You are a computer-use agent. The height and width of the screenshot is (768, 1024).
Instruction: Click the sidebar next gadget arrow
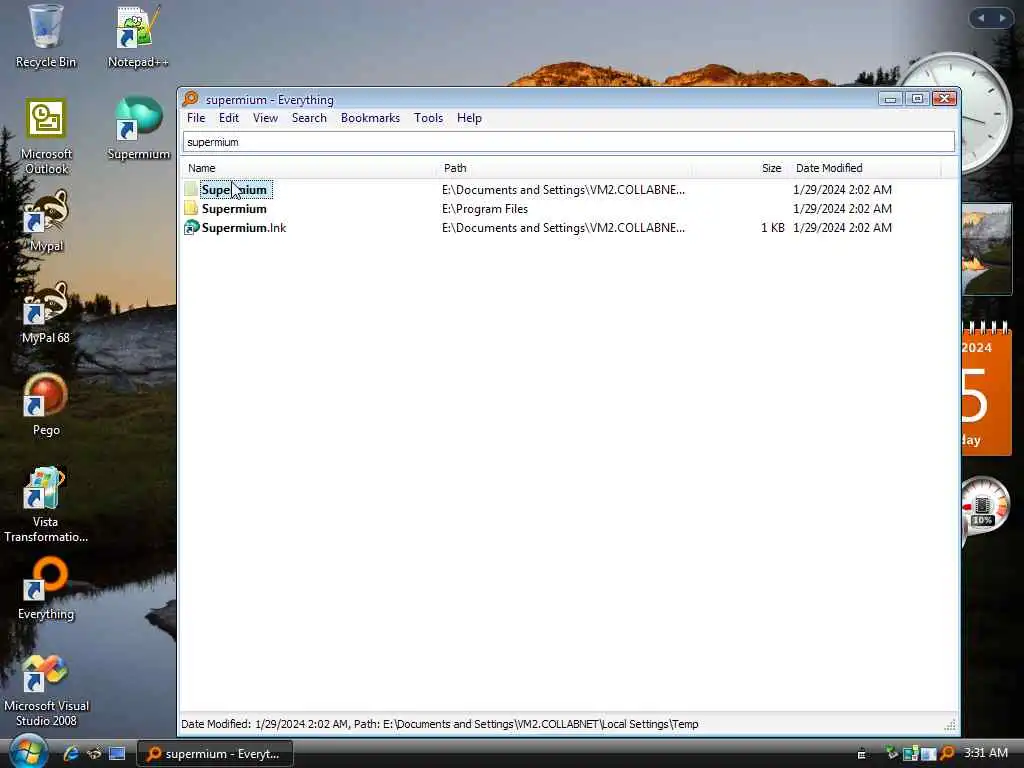tap(1002, 18)
